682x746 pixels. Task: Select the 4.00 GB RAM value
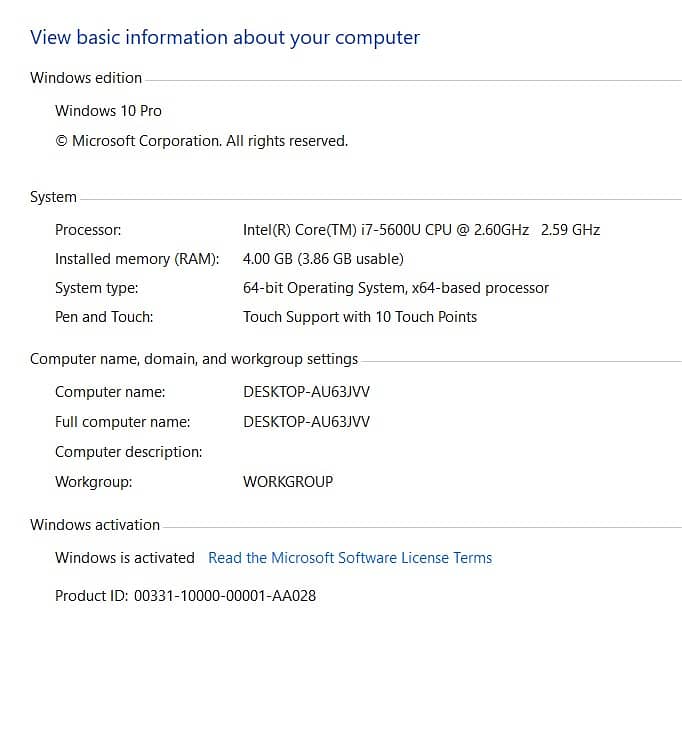point(323,259)
